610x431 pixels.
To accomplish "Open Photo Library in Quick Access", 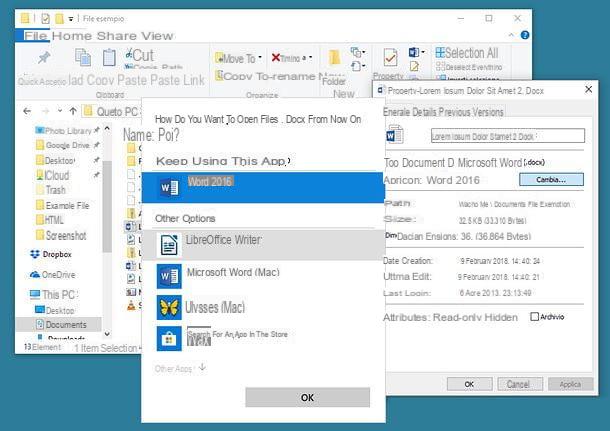I will 64,130.
